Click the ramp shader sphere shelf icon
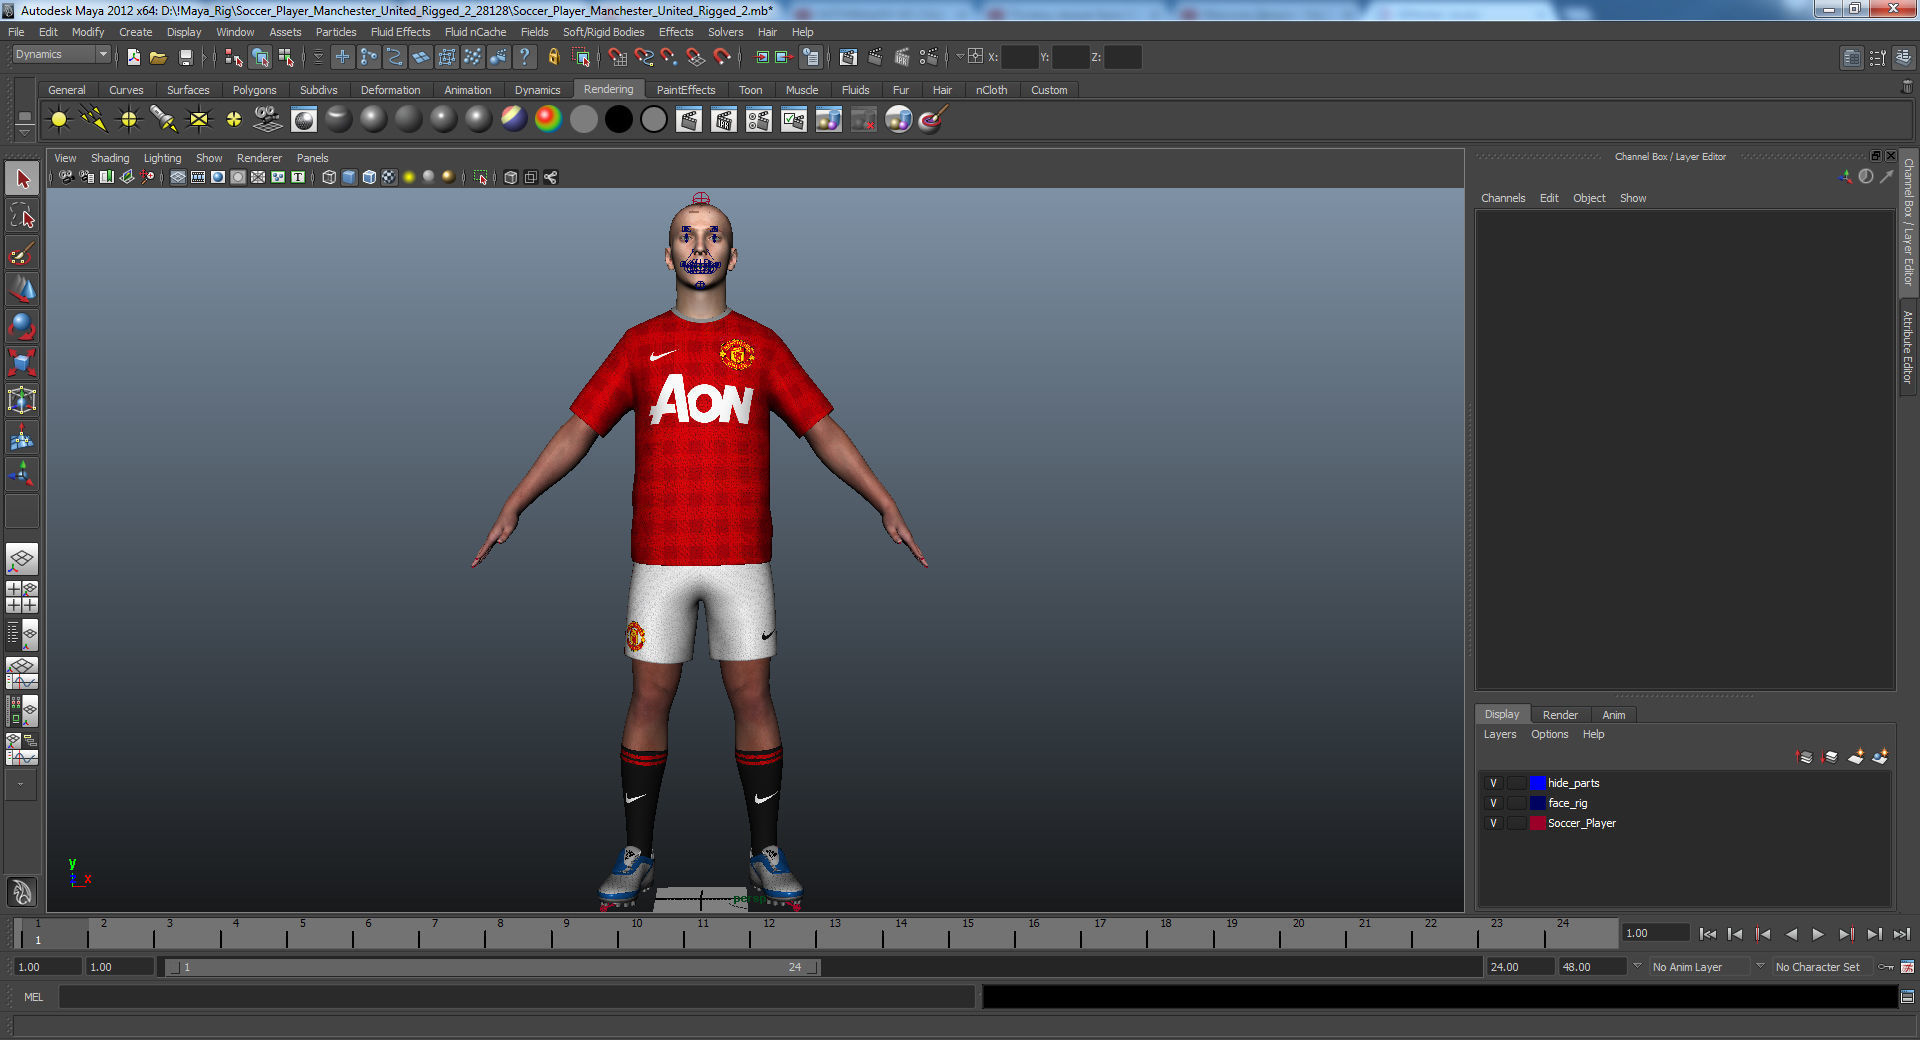The image size is (1920, 1040). coord(548,120)
